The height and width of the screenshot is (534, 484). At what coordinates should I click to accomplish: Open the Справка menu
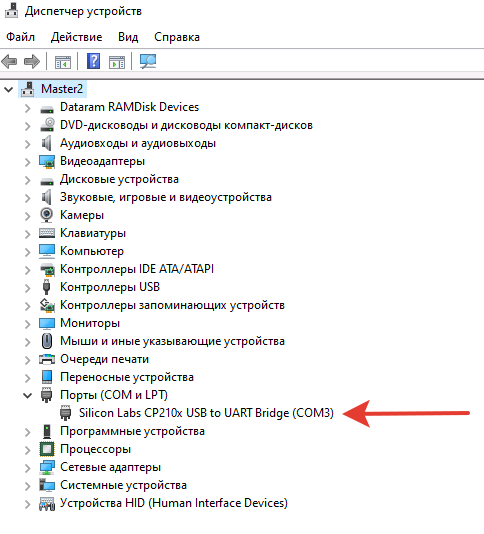point(177,37)
